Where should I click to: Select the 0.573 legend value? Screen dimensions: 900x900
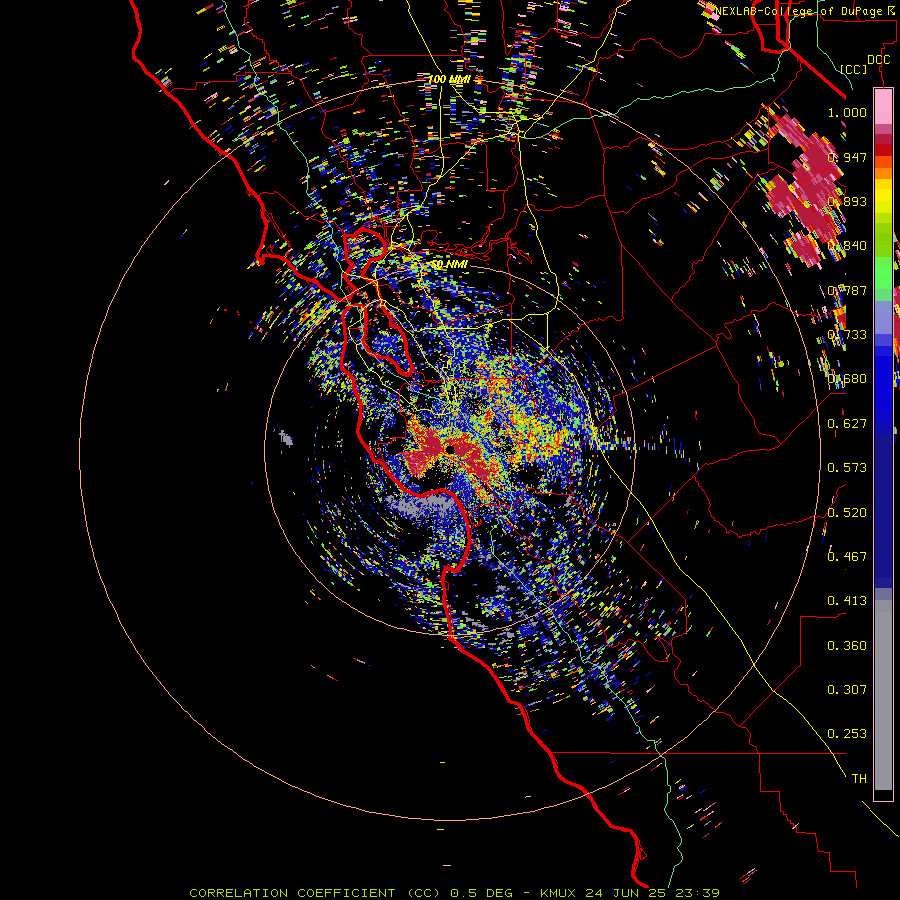click(847, 468)
